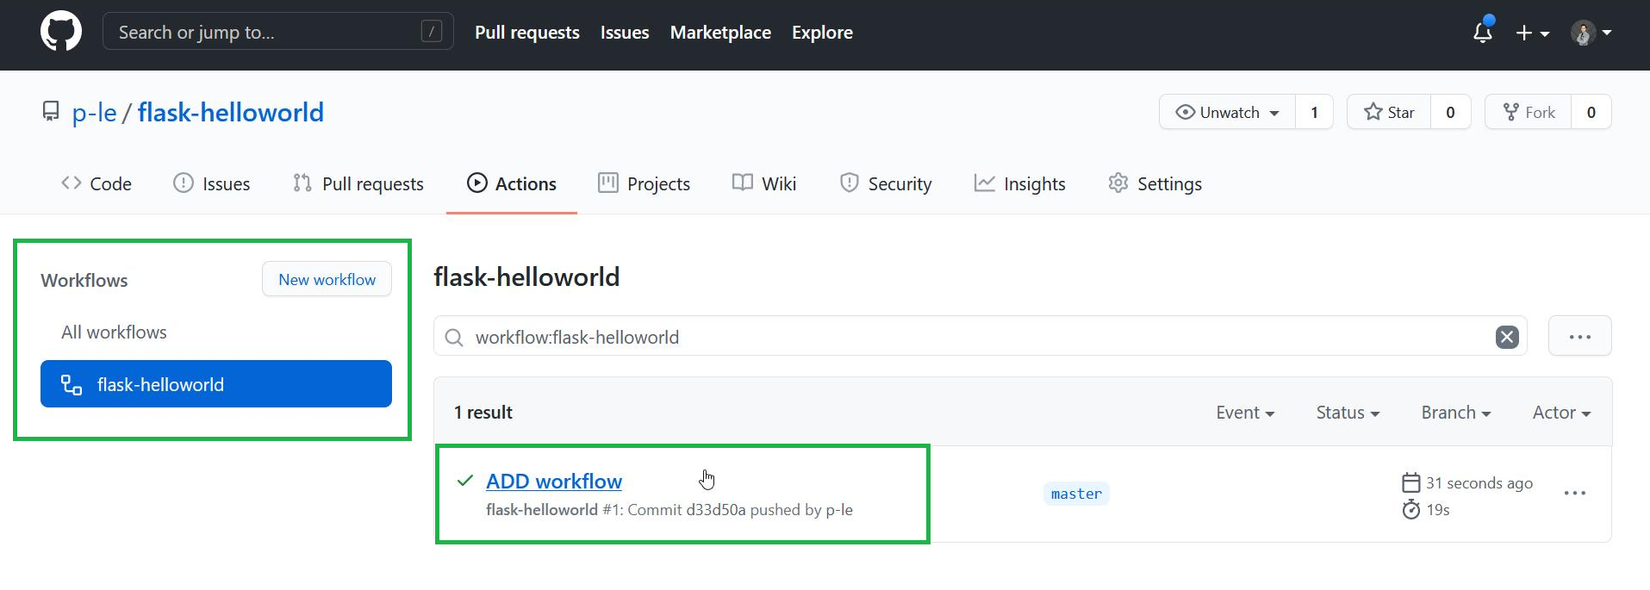
Task: Switch to the Code tab
Action: click(x=97, y=184)
